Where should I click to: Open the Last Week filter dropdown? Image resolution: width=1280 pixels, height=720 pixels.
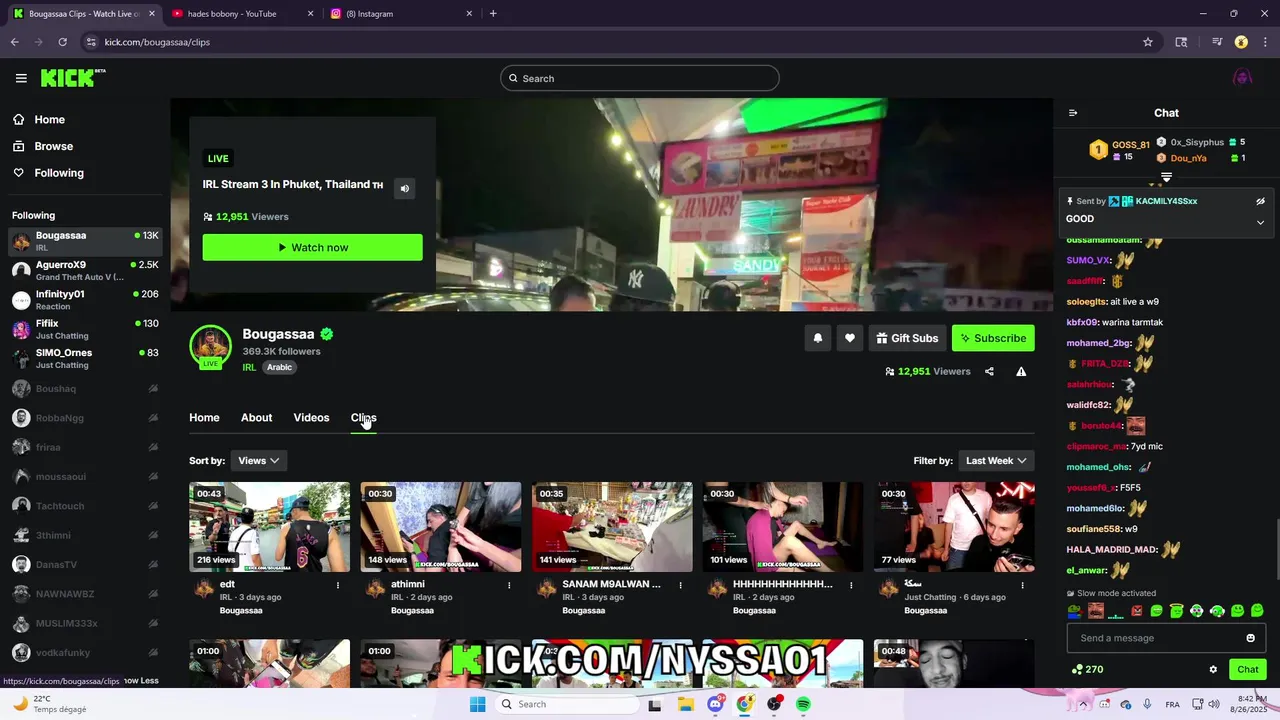click(x=996, y=460)
